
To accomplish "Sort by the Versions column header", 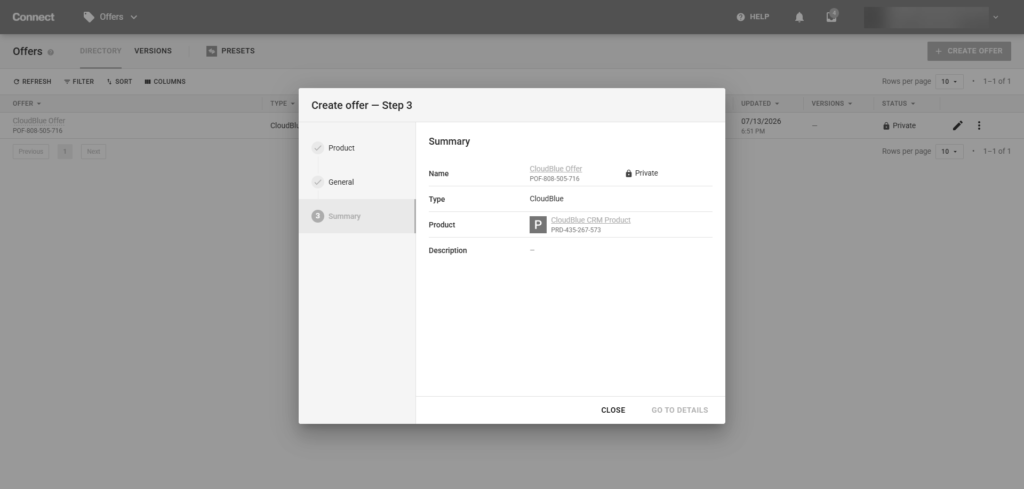I will coord(832,104).
